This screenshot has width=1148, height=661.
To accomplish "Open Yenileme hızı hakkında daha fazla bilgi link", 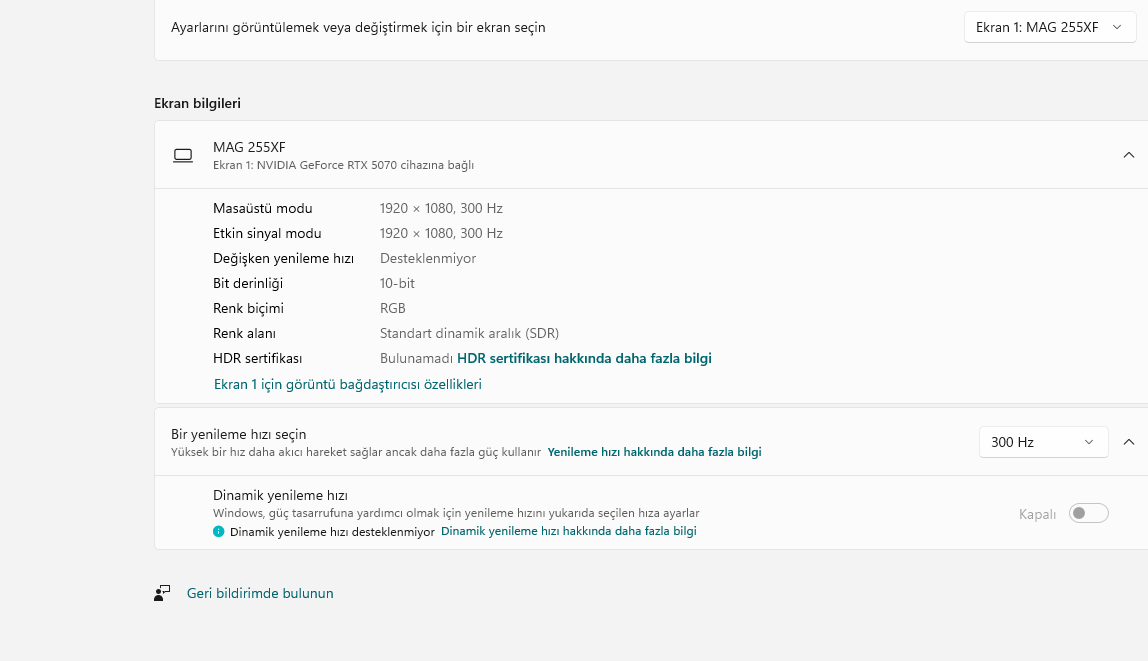I will point(655,452).
